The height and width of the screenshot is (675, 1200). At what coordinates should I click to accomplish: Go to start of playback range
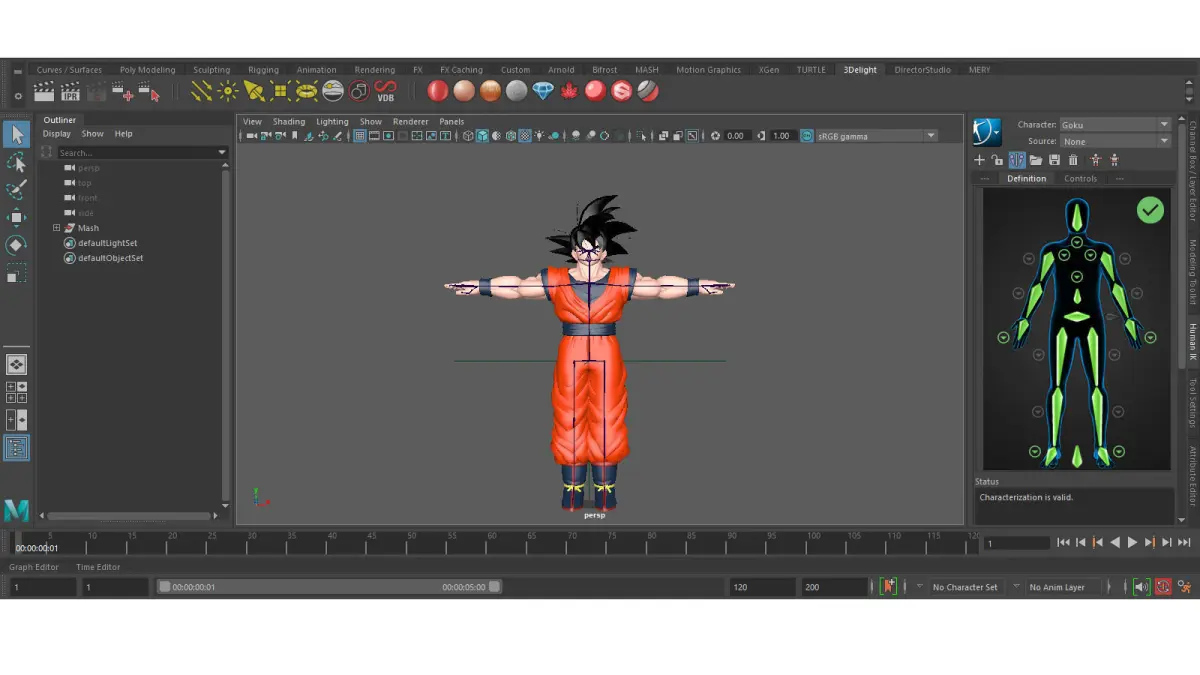(1063, 542)
